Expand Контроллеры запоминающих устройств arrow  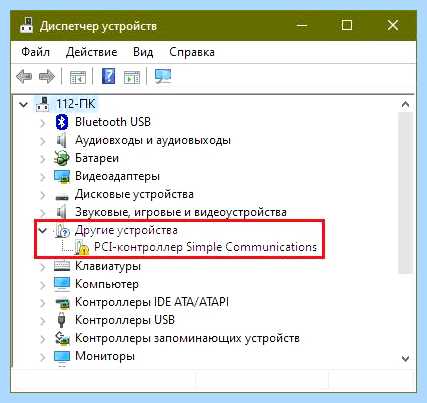click(42, 339)
